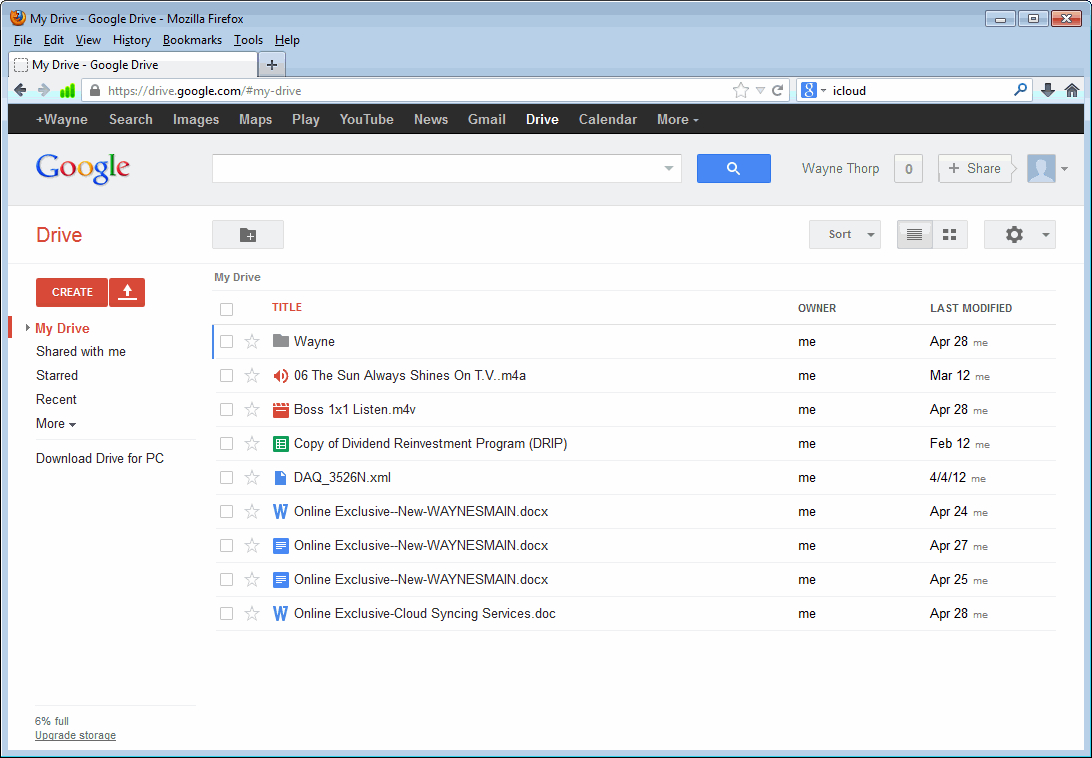Check the 06 The Sun Always Shines checkbox
The image size is (1092, 758).
coord(226,376)
